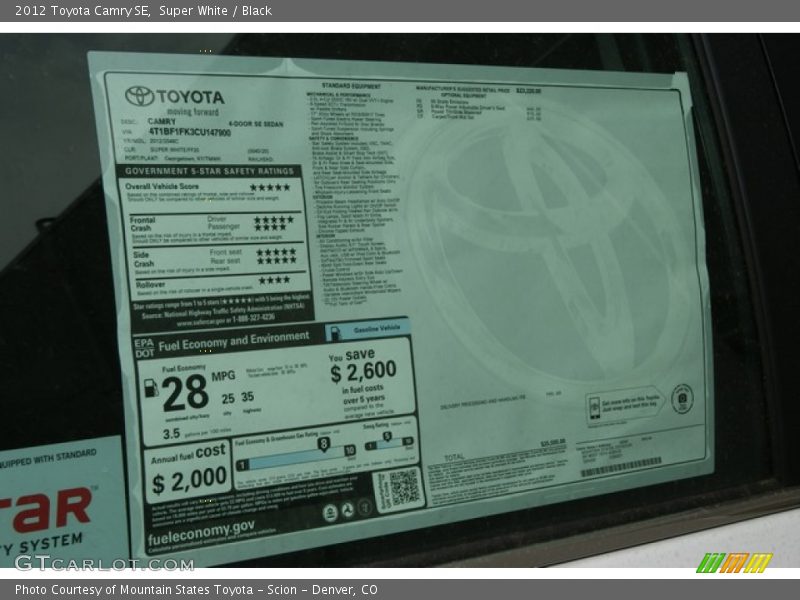This screenshot has width=800, height=600.
Task: Click the 'in fuel costs over 5 years' text
Action: tap(363, 394)
